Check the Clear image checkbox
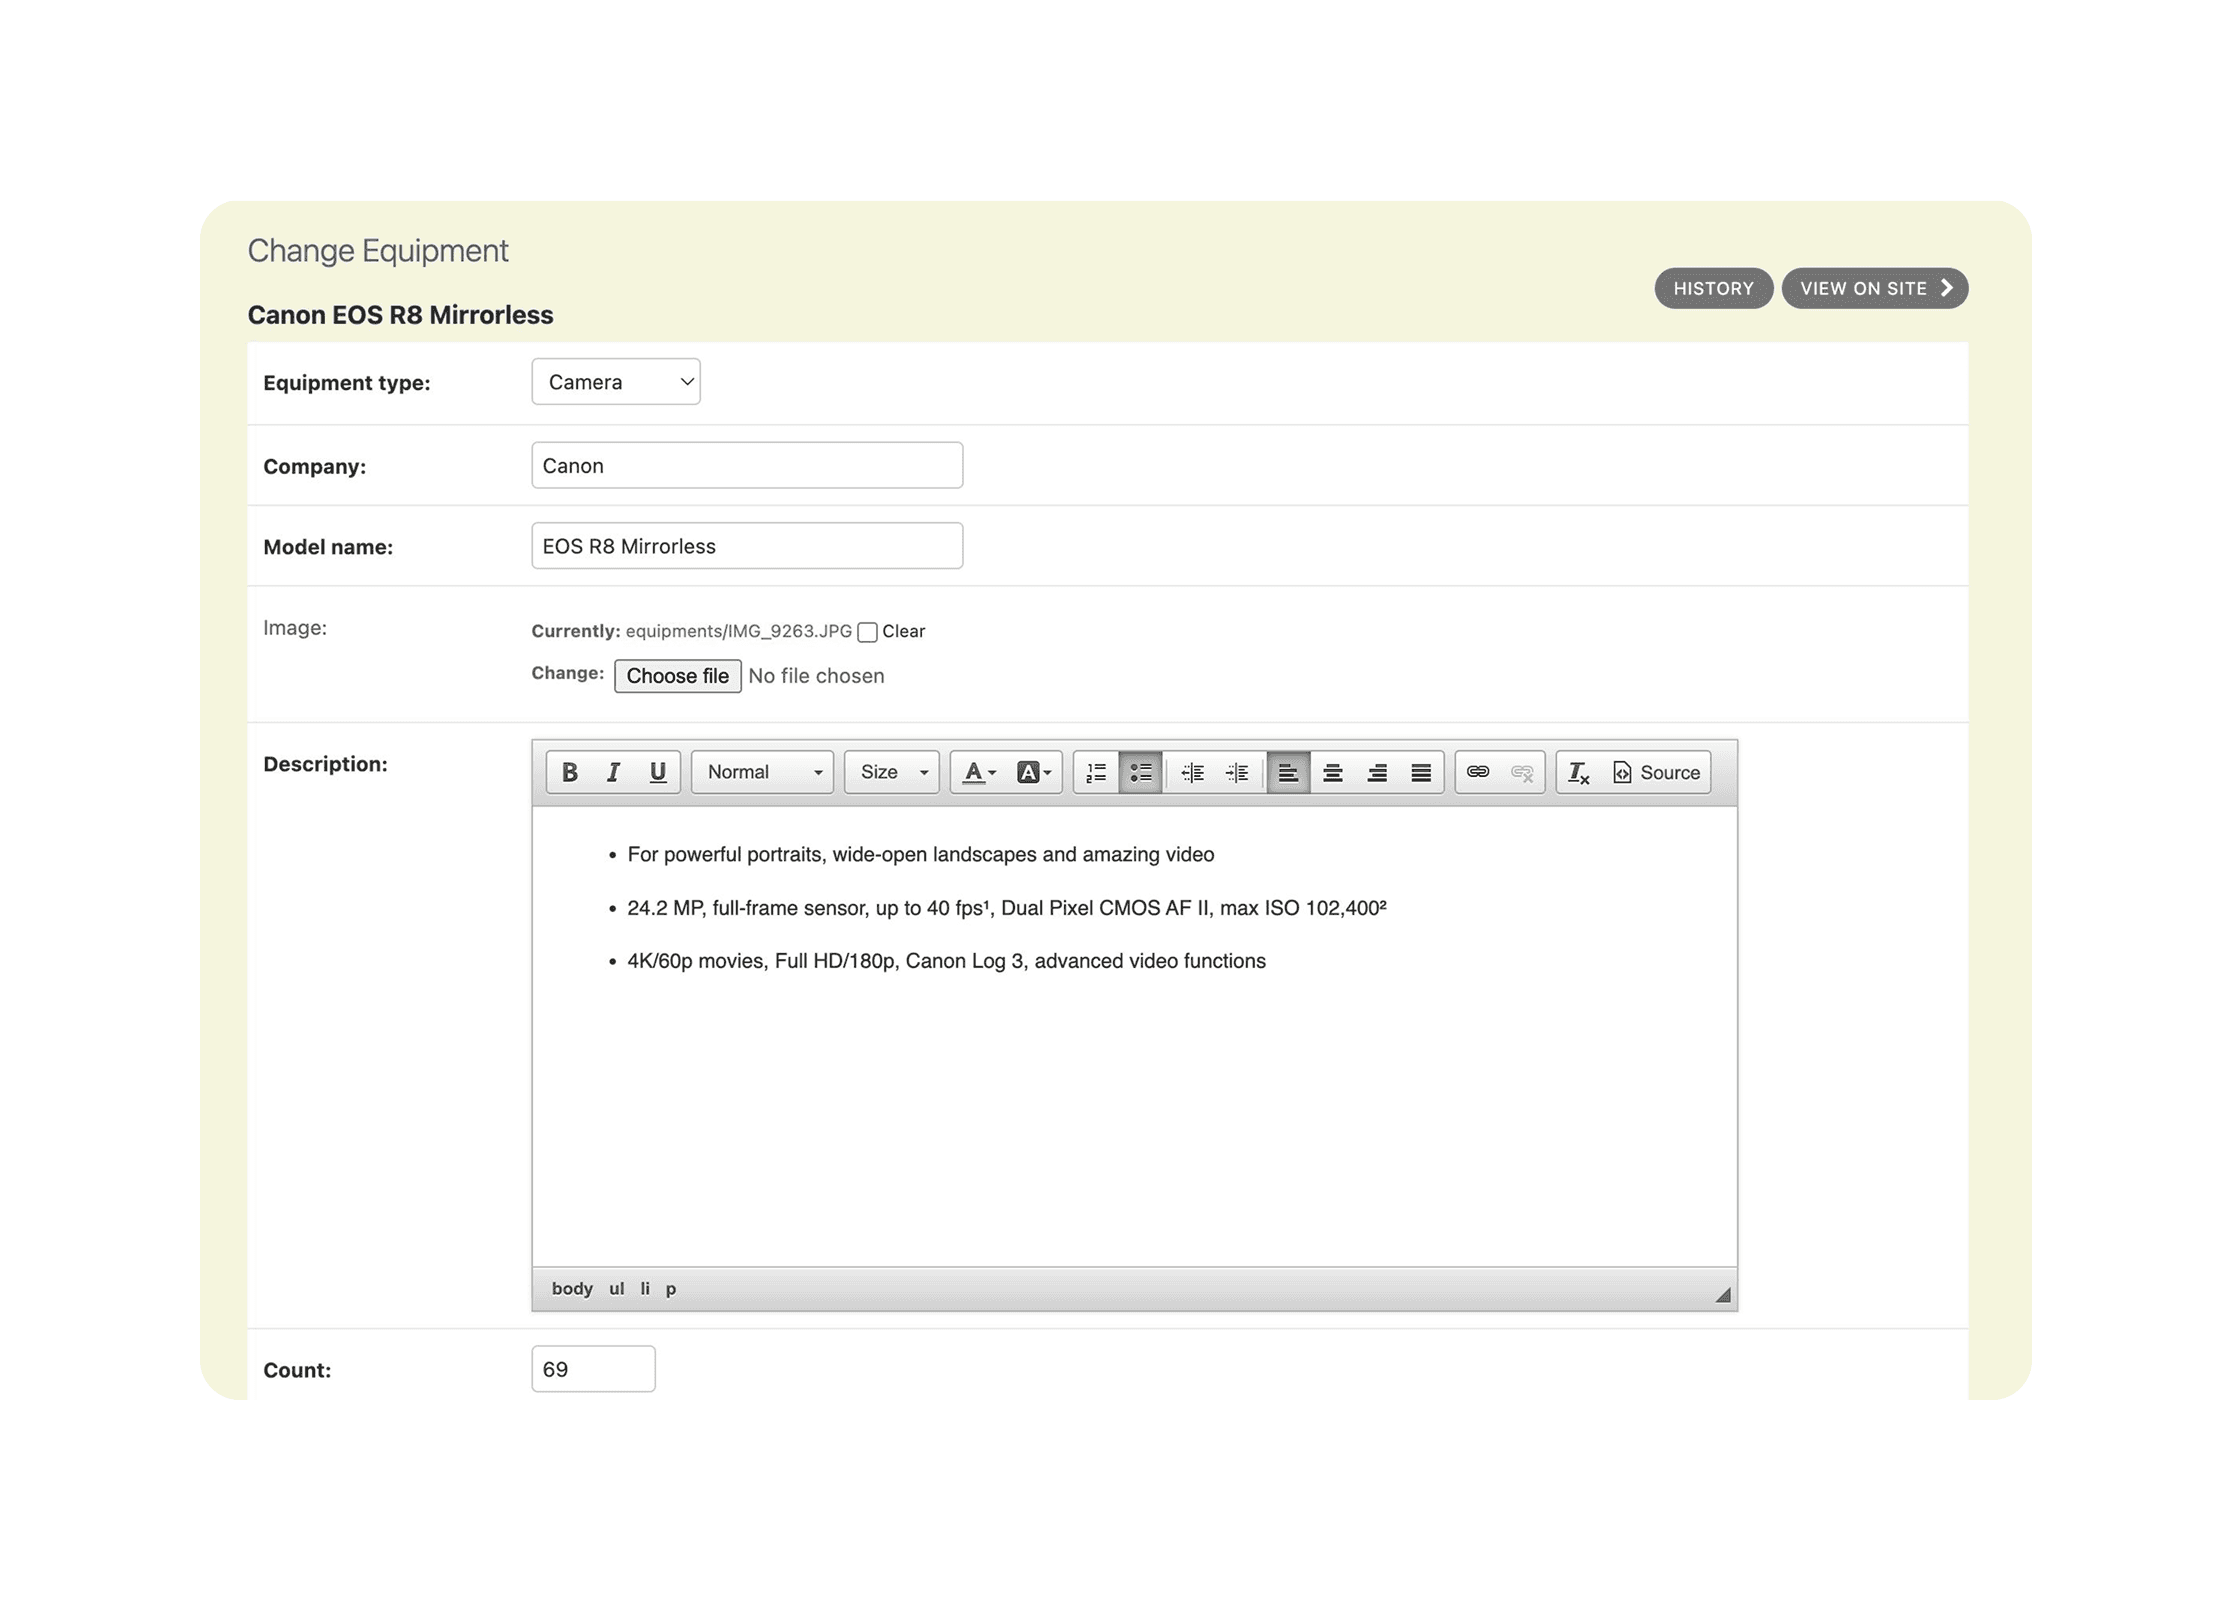This screenshot has width=2232, height=1600. 867,632
